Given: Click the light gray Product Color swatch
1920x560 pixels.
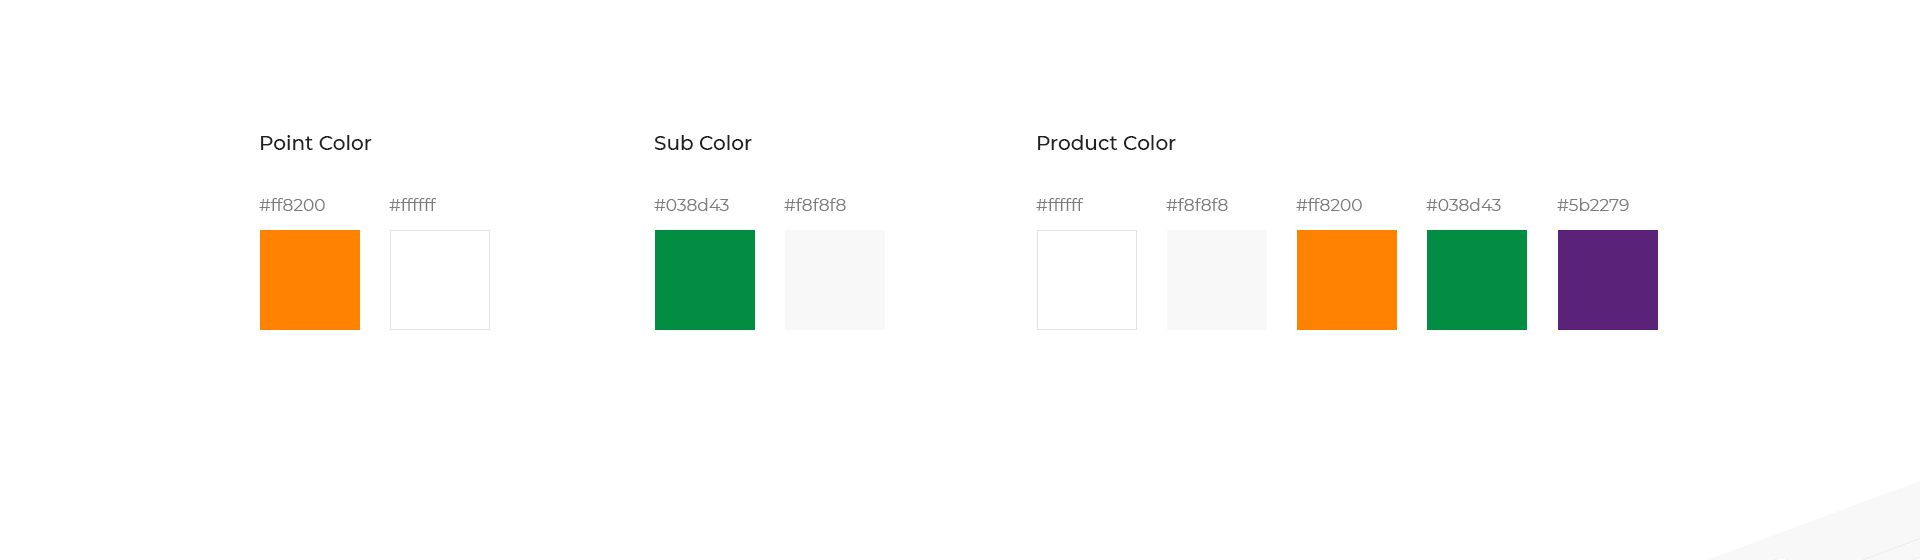Looking at the screenshot, I should (x=1217, y=280).
